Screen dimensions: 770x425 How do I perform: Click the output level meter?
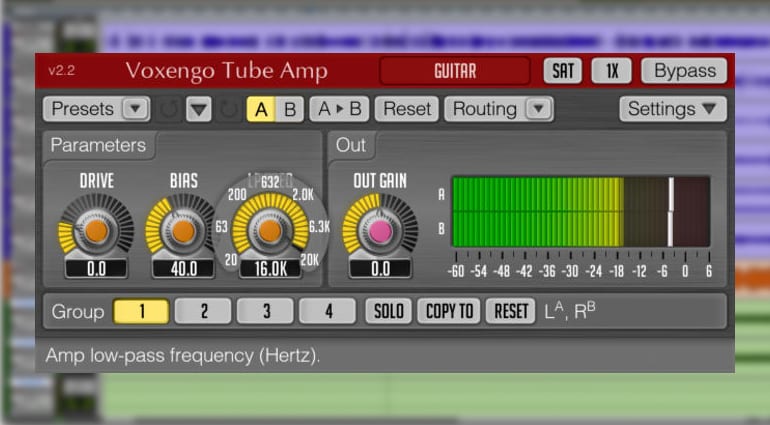pyautogui.click(x=581, y=212)
